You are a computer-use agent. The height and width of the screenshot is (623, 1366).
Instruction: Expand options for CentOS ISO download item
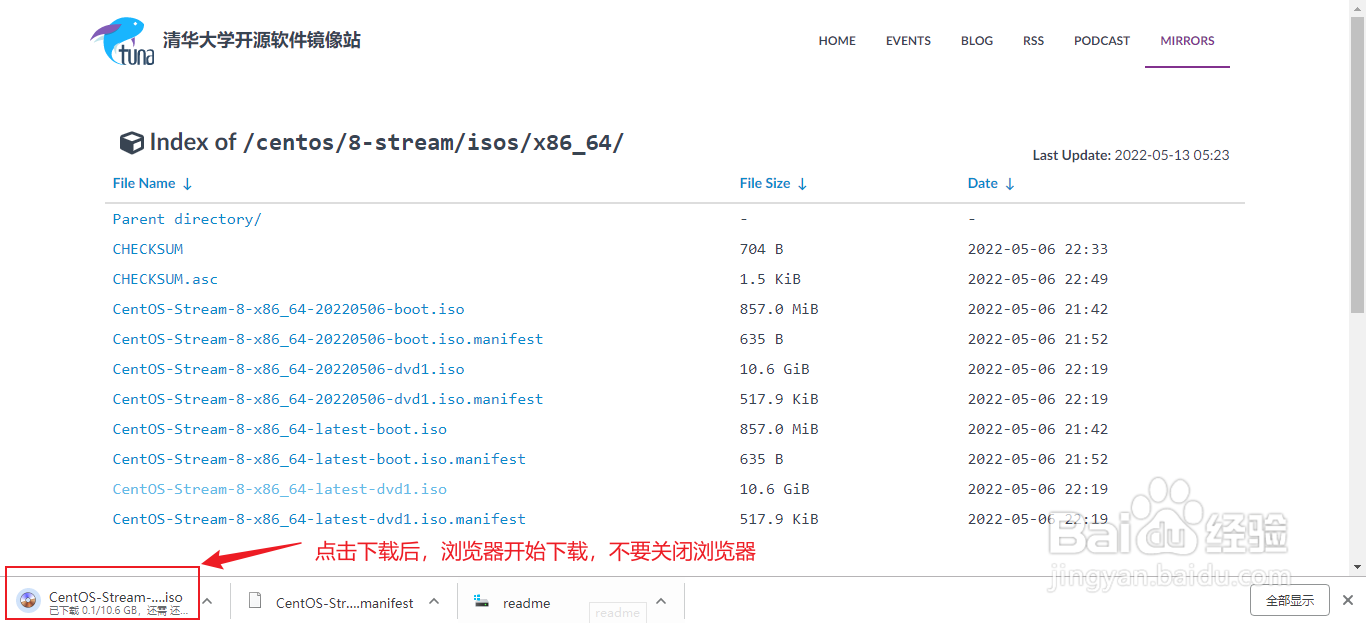click(x=207, y=601)
